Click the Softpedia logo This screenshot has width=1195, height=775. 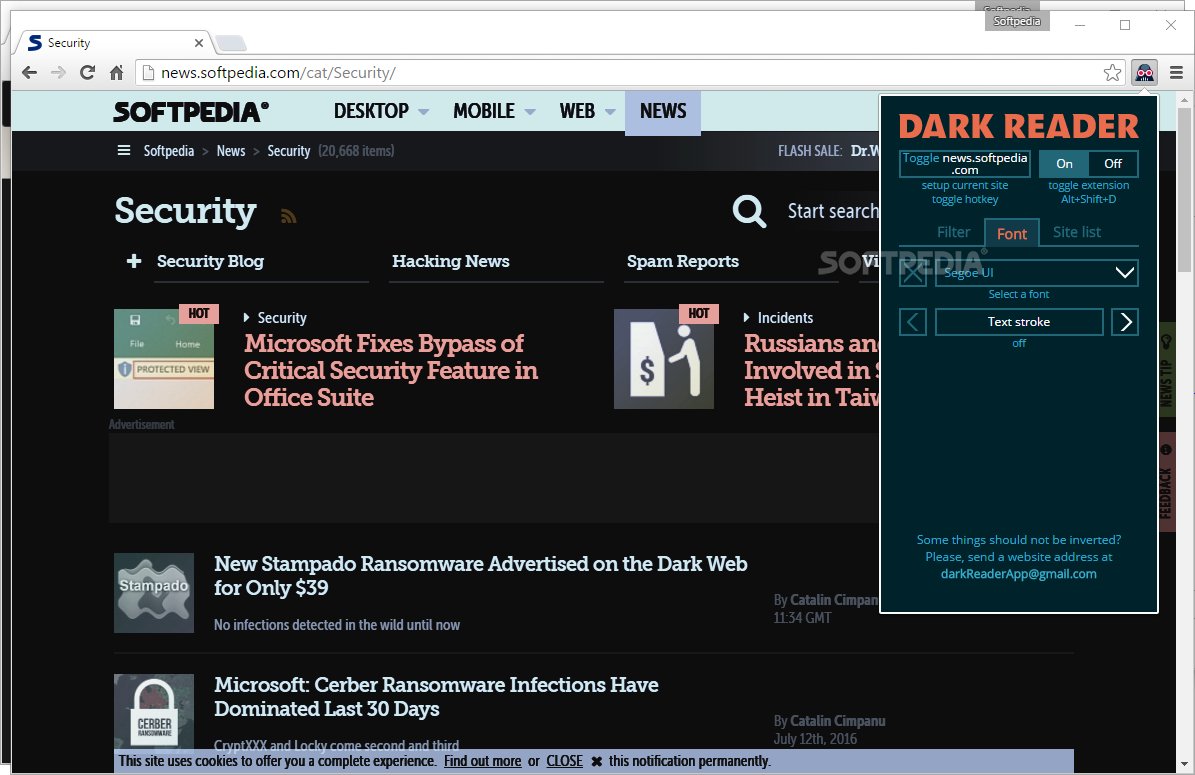pos(191,111)
